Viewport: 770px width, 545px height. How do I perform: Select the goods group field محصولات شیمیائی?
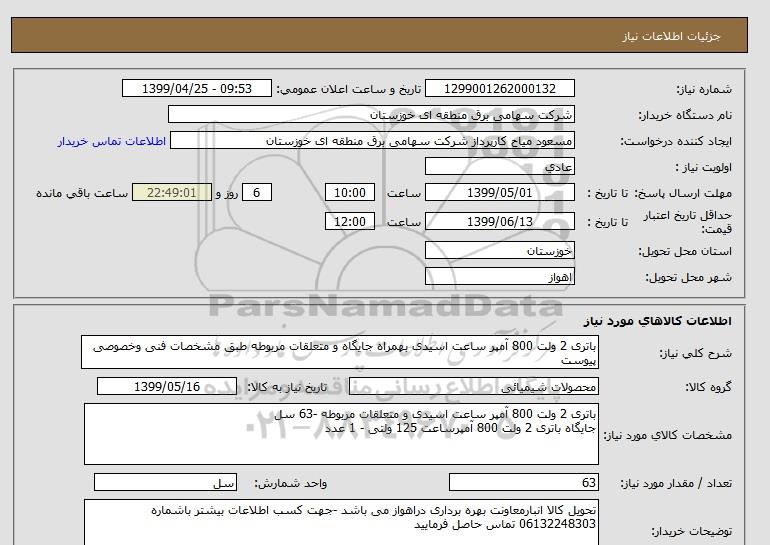[x=474, y=387]
